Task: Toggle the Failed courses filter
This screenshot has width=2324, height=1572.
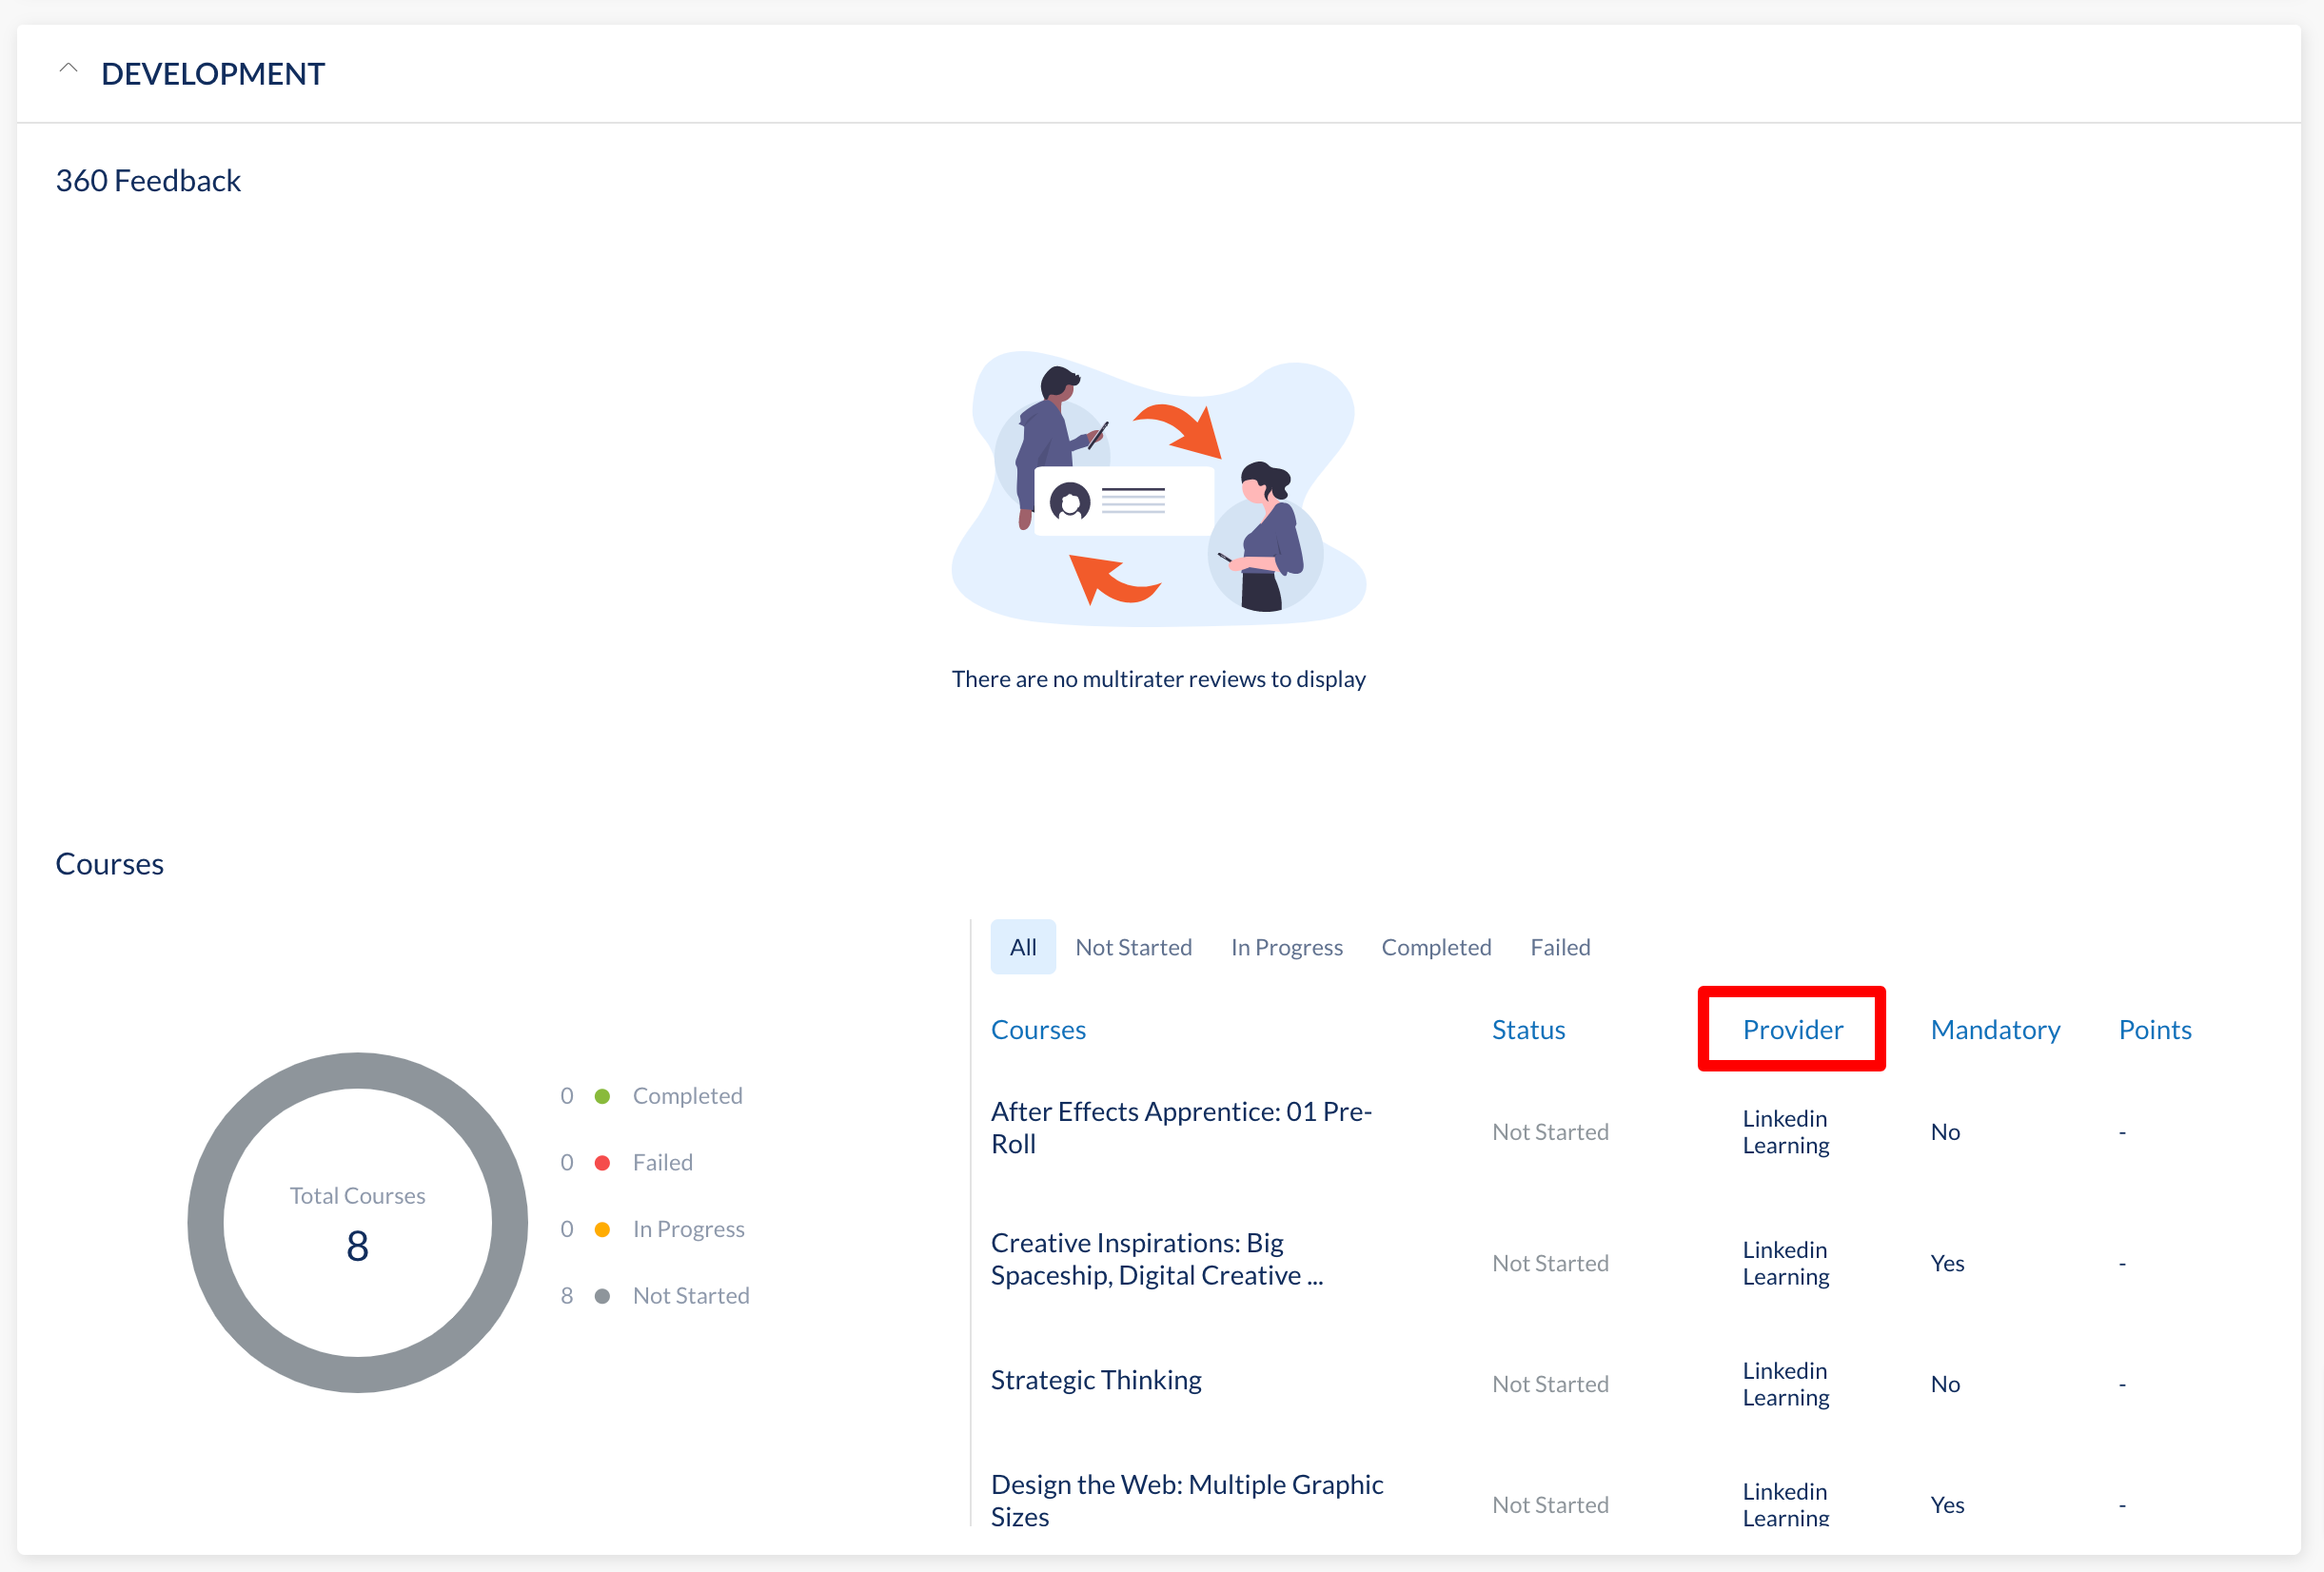Action: (1558, 946)
